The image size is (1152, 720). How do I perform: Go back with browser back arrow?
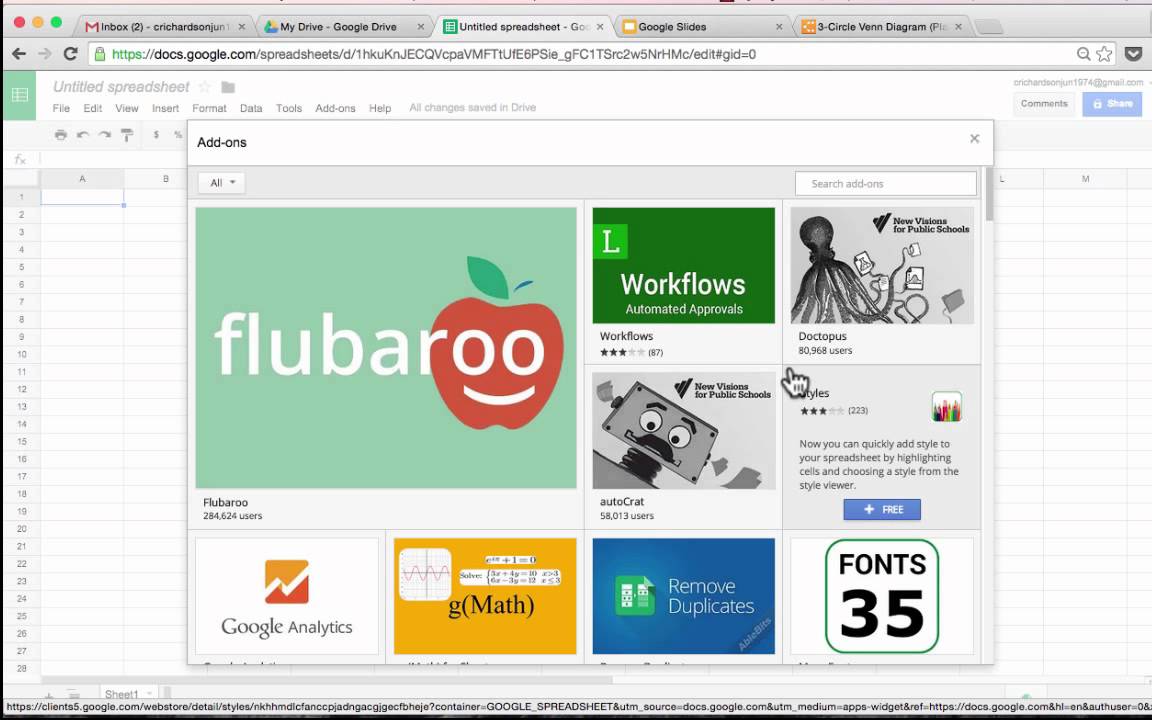pos(19,54)
